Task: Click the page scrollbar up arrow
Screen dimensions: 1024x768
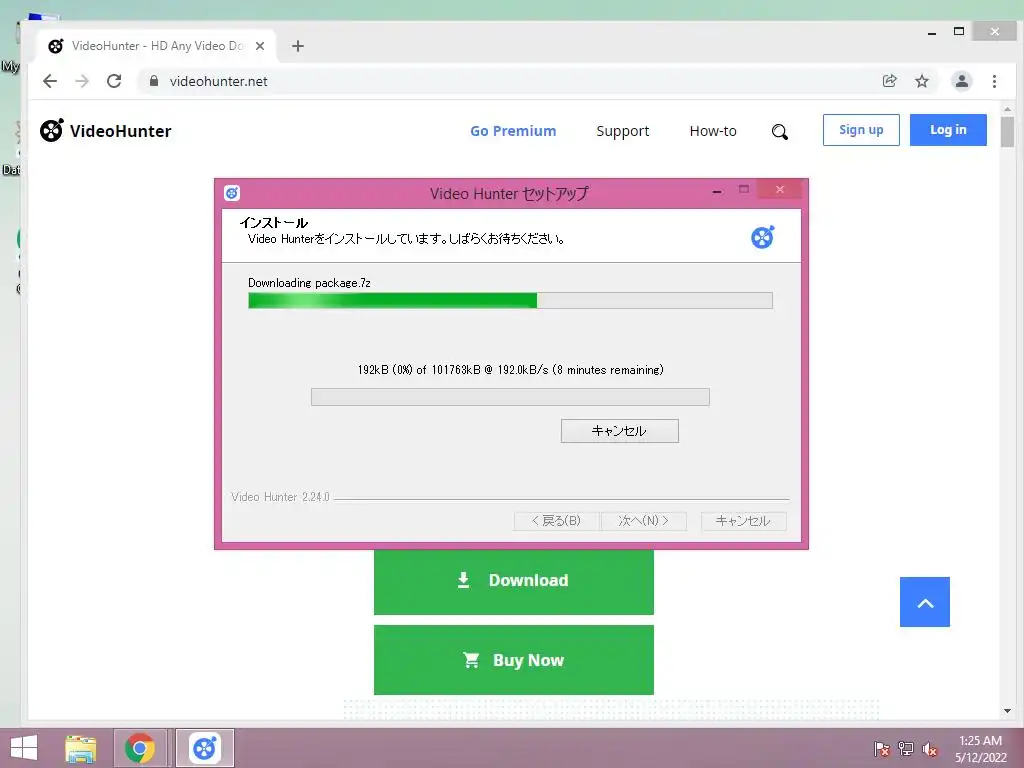Action: point(1007,109)
